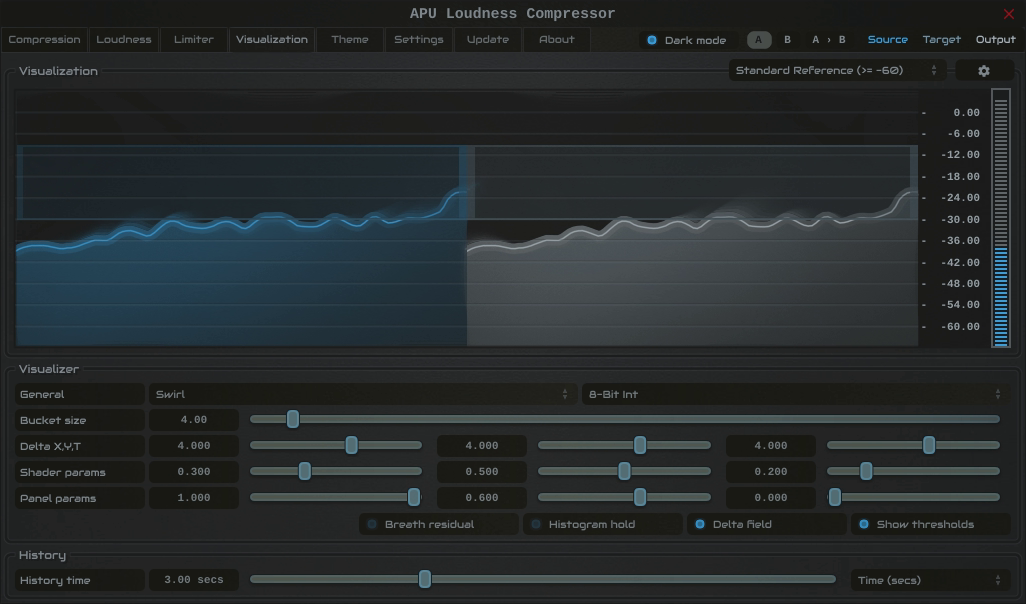The image size is (1026, 604).
Task: Click the third Panel params slider
Action: [x=913, y=497]
